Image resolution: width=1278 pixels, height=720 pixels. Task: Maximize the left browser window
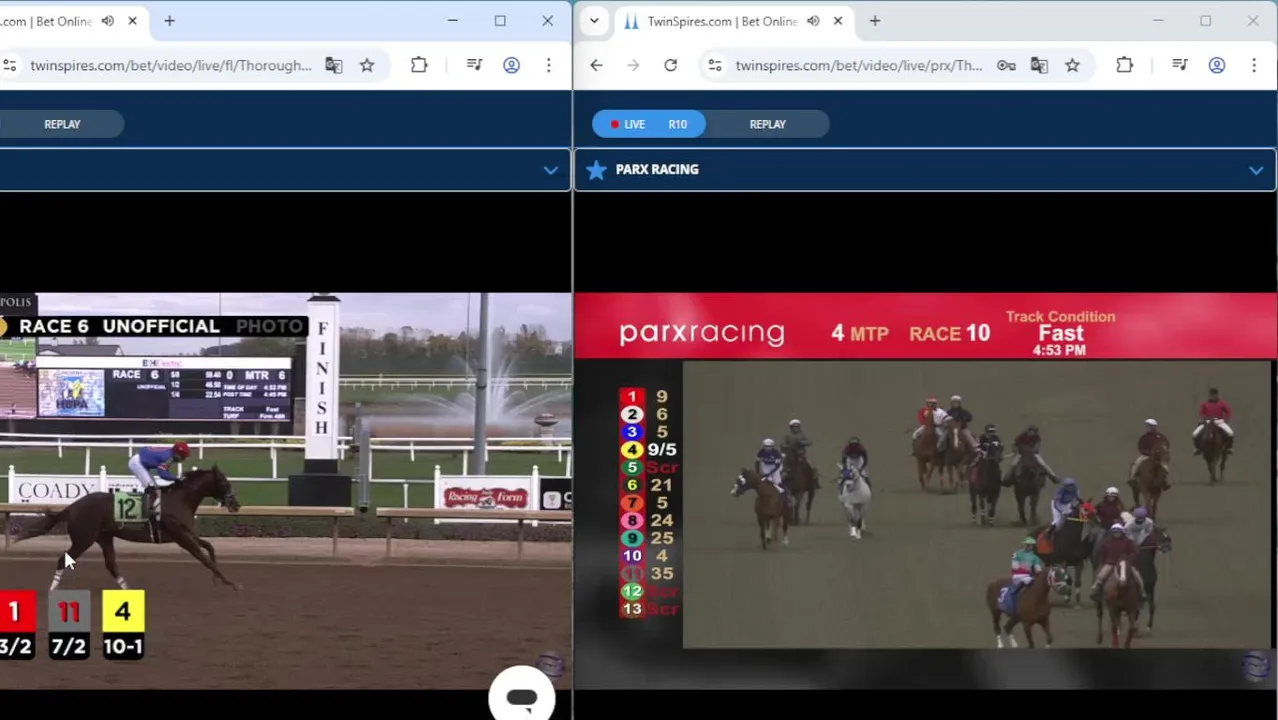(x=500, y=21)
